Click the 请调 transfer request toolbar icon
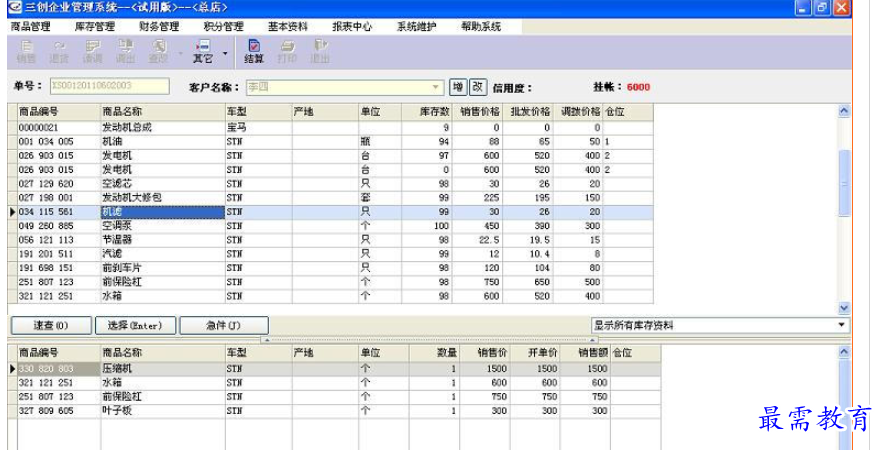Screen dimensions: 880x450 point(93,52)
